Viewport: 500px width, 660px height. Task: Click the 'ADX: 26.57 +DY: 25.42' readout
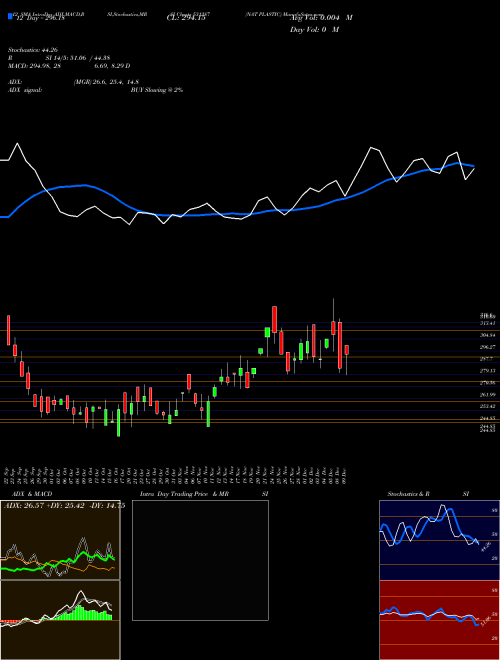[x=45, y=506]
